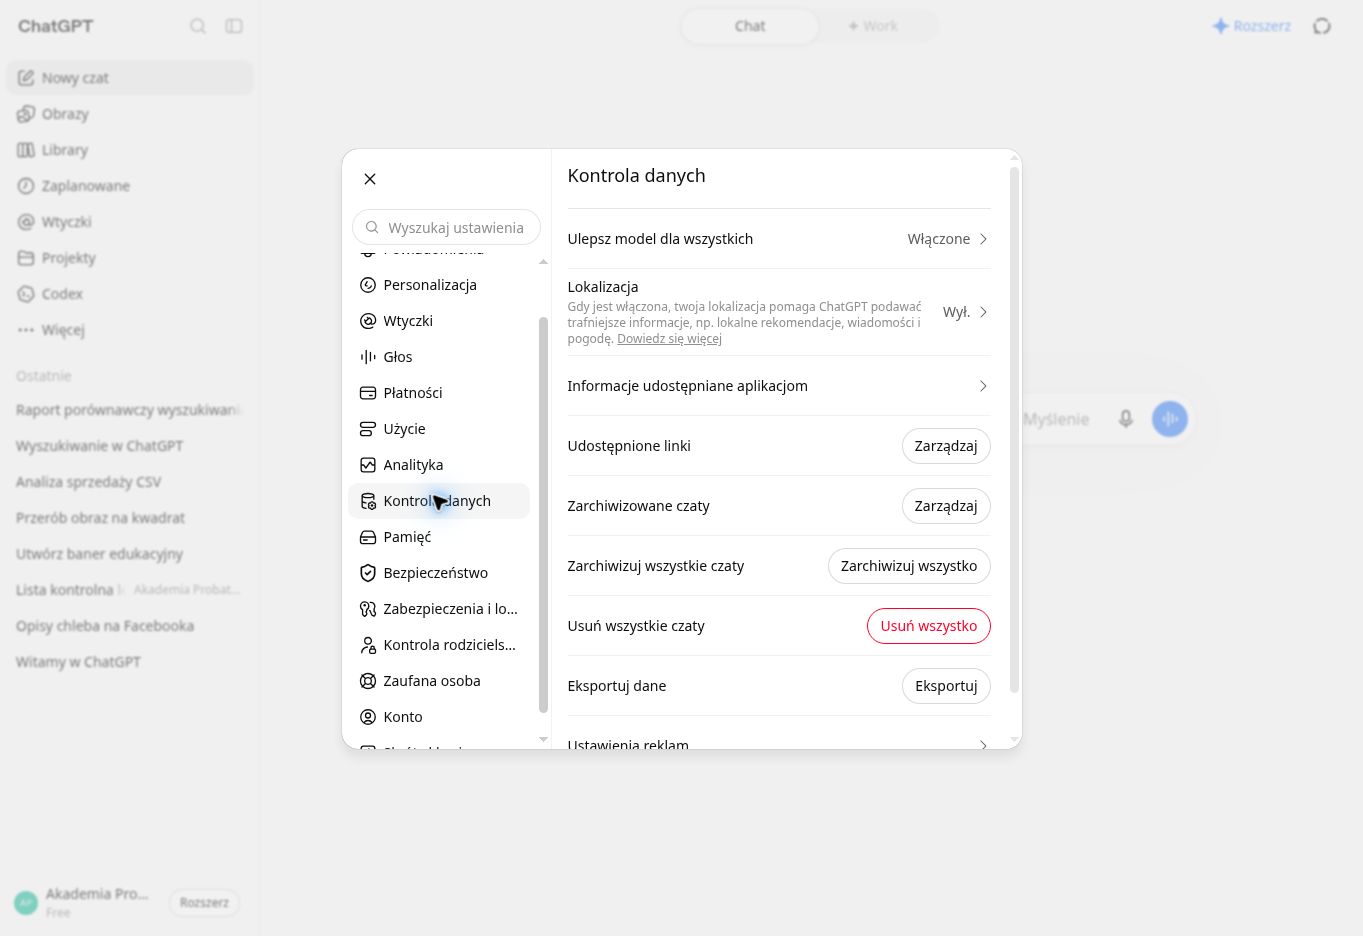Click the down arrow of the category scrollbar
Viewport: 1363px width, 936px height.
(x=544, y=740)
